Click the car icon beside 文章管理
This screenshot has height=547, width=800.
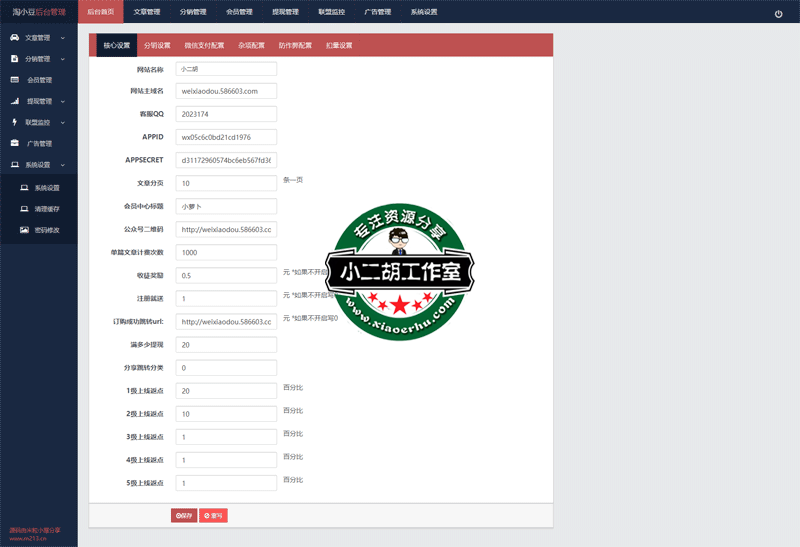[x=14, y=38]
